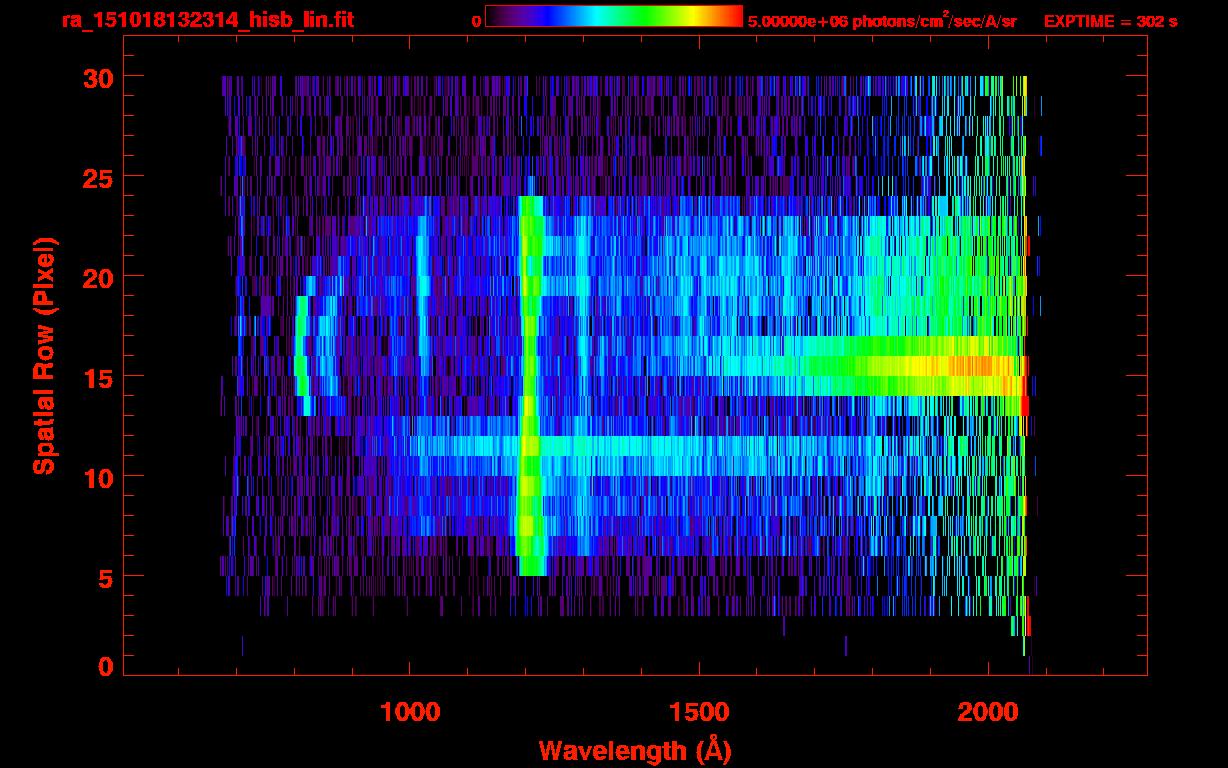The image size is (1228, 768).
Task: Click the y-axis tick label 0
Action: (x=107, y=667)
